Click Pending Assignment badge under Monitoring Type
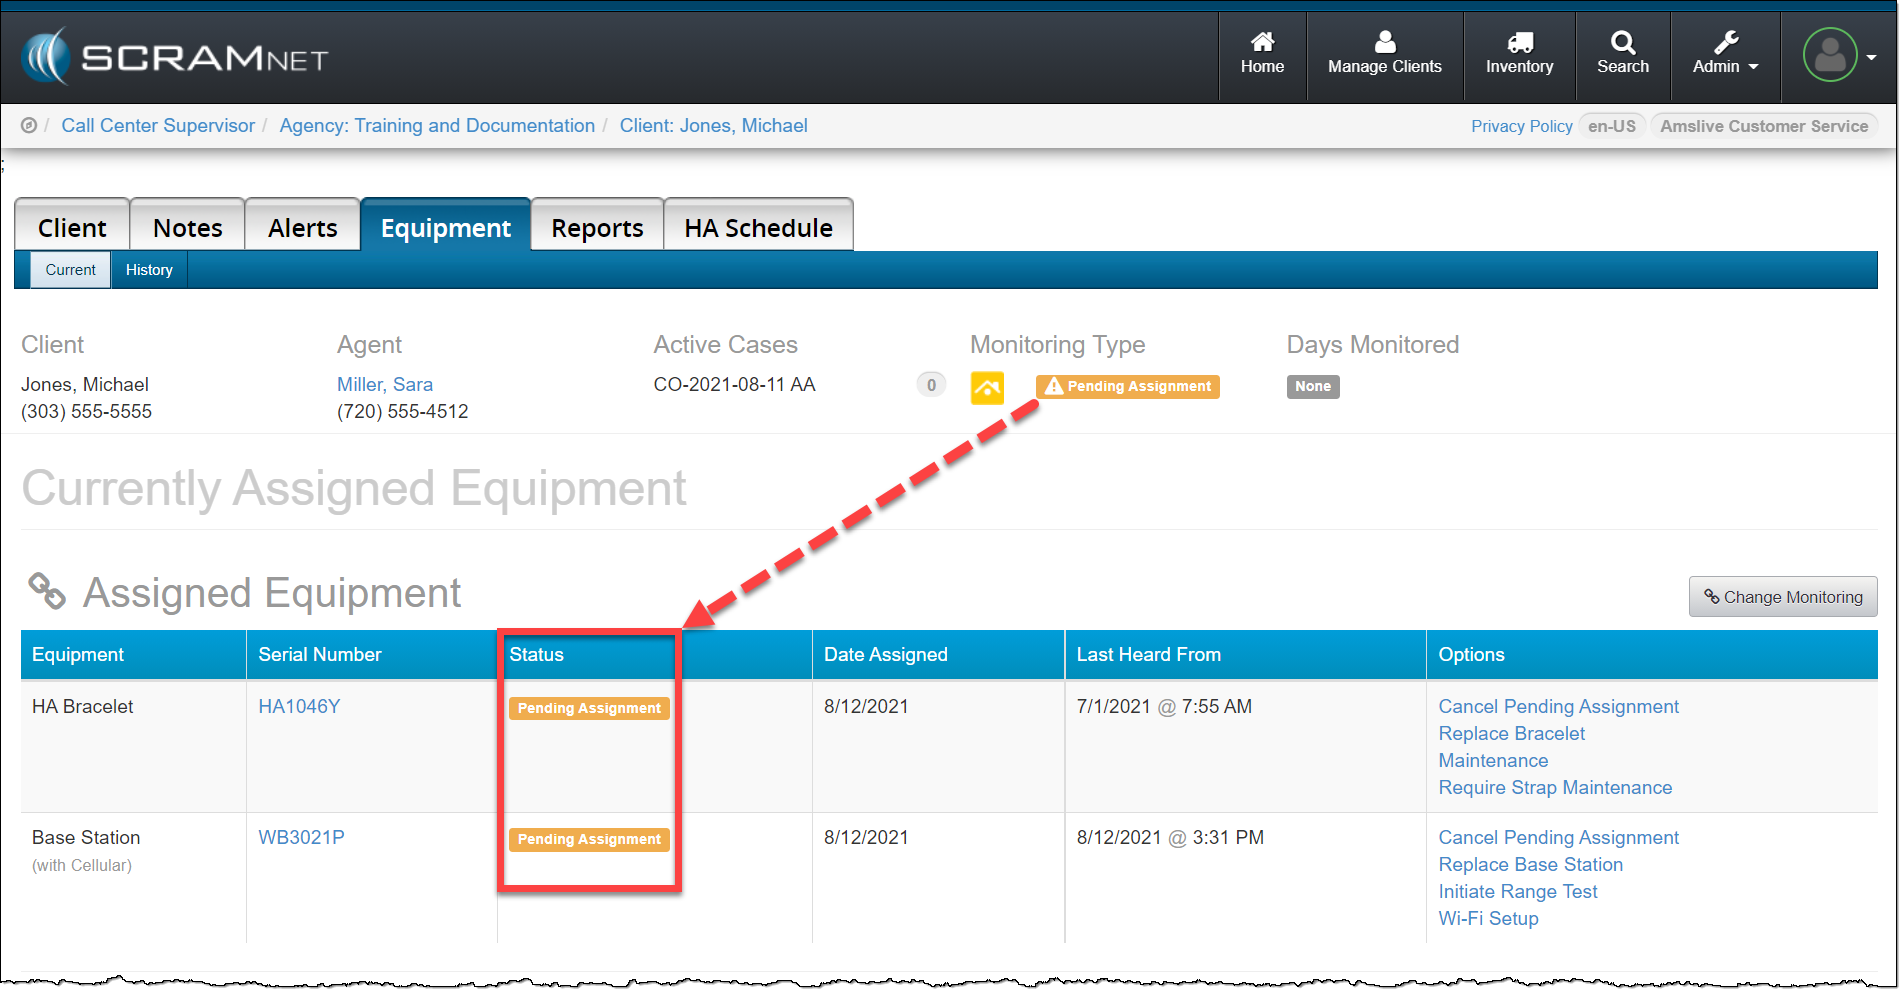 (x=1127, y=387)
